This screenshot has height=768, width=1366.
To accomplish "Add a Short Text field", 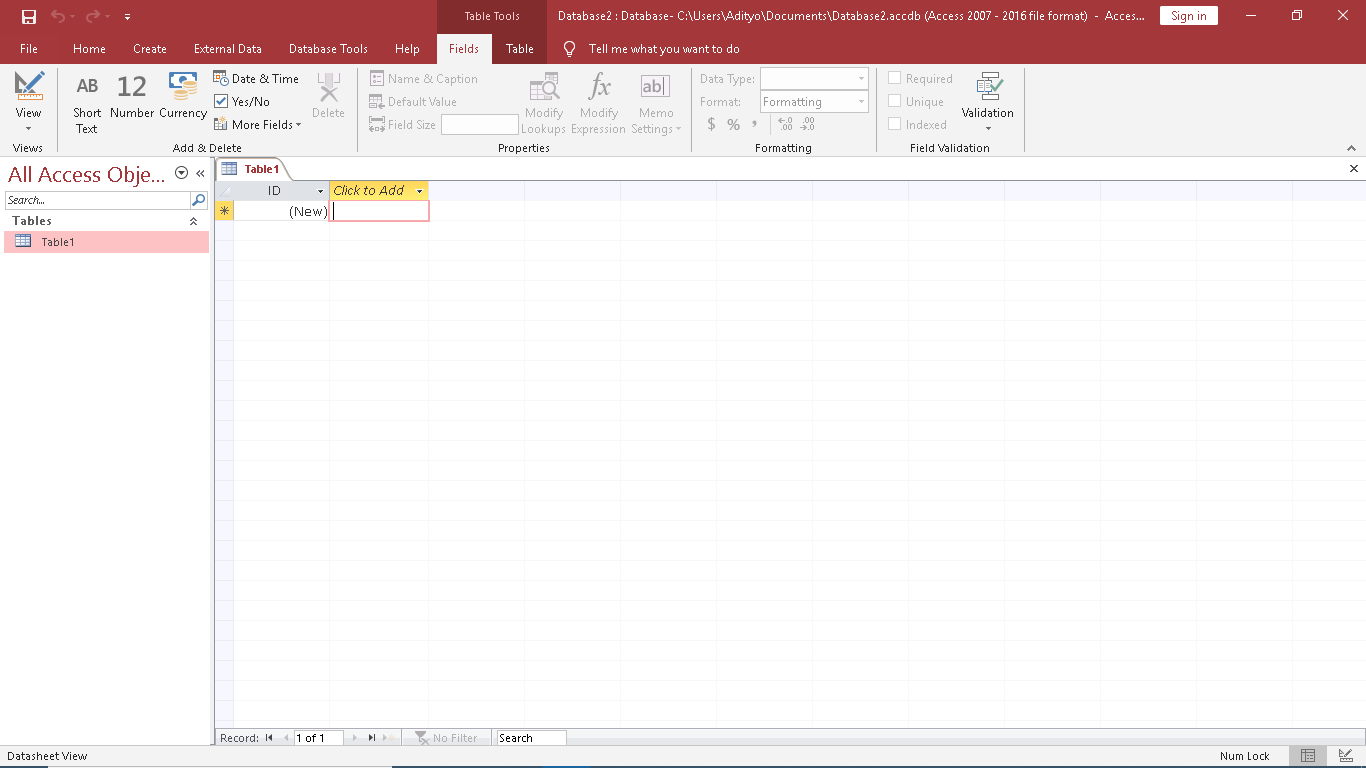I will coord(87,103).
